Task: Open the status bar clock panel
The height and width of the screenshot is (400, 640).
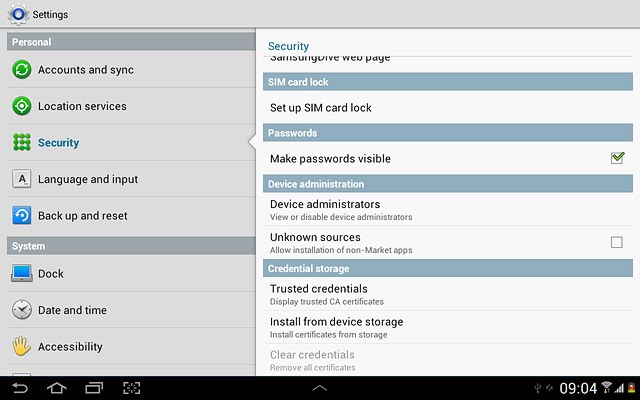Action: click(x=578, y=388)
